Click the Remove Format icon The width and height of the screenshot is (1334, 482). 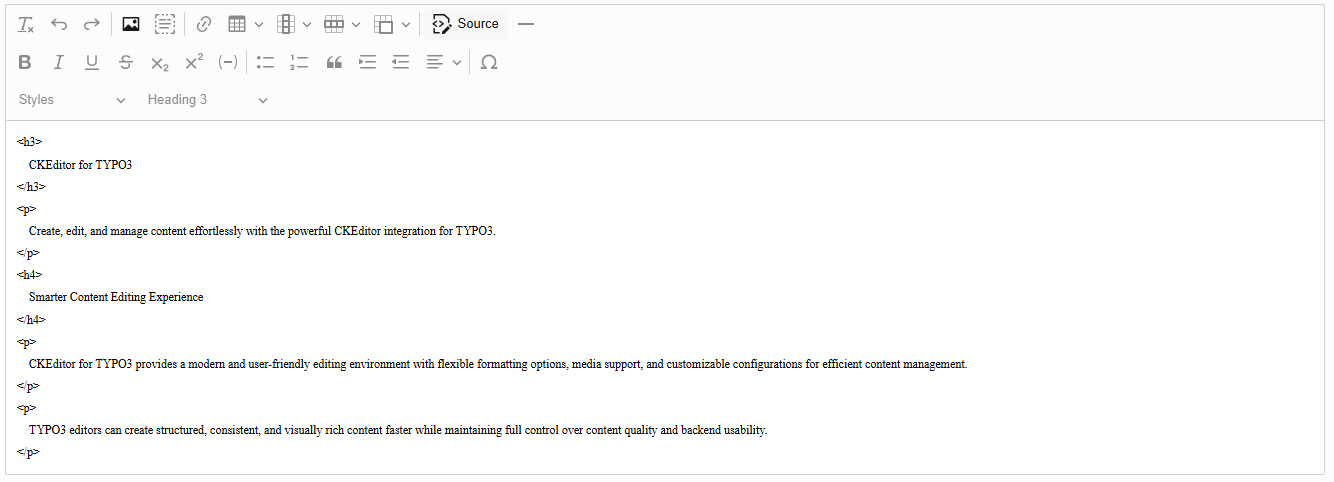(26, 24)
